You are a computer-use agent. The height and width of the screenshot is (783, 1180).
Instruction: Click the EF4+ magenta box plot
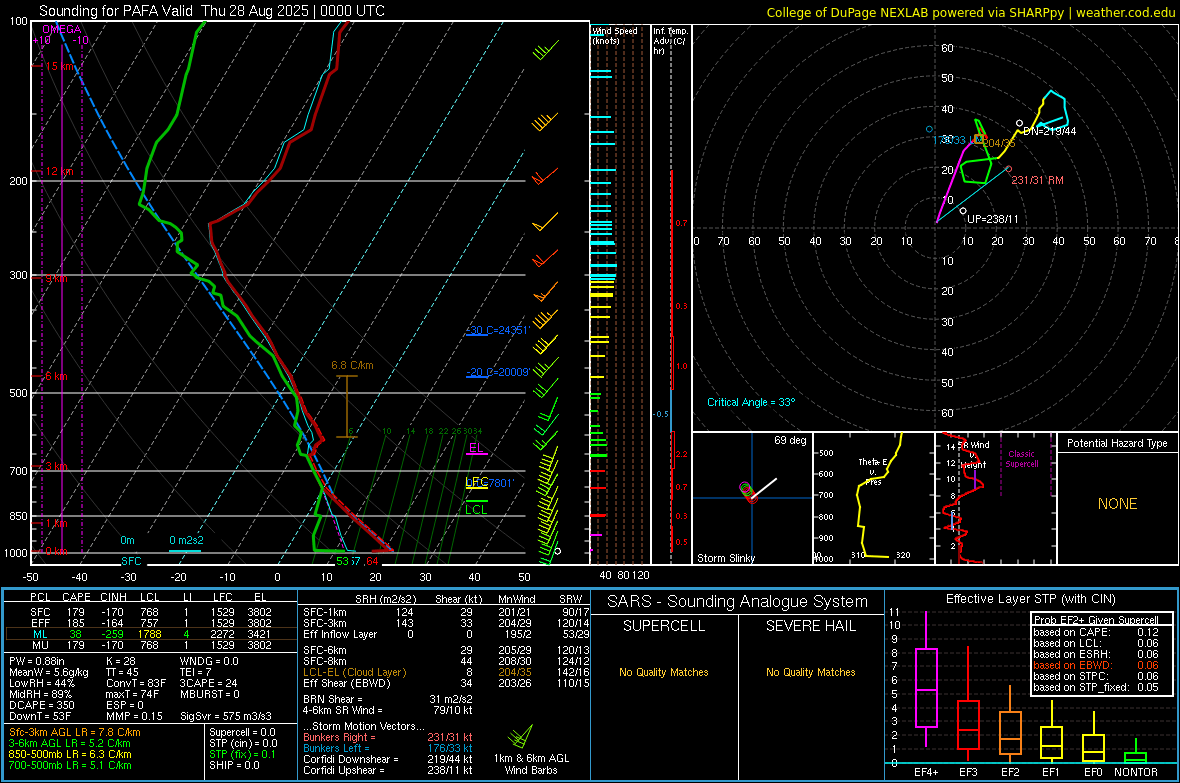pos(926,680)
